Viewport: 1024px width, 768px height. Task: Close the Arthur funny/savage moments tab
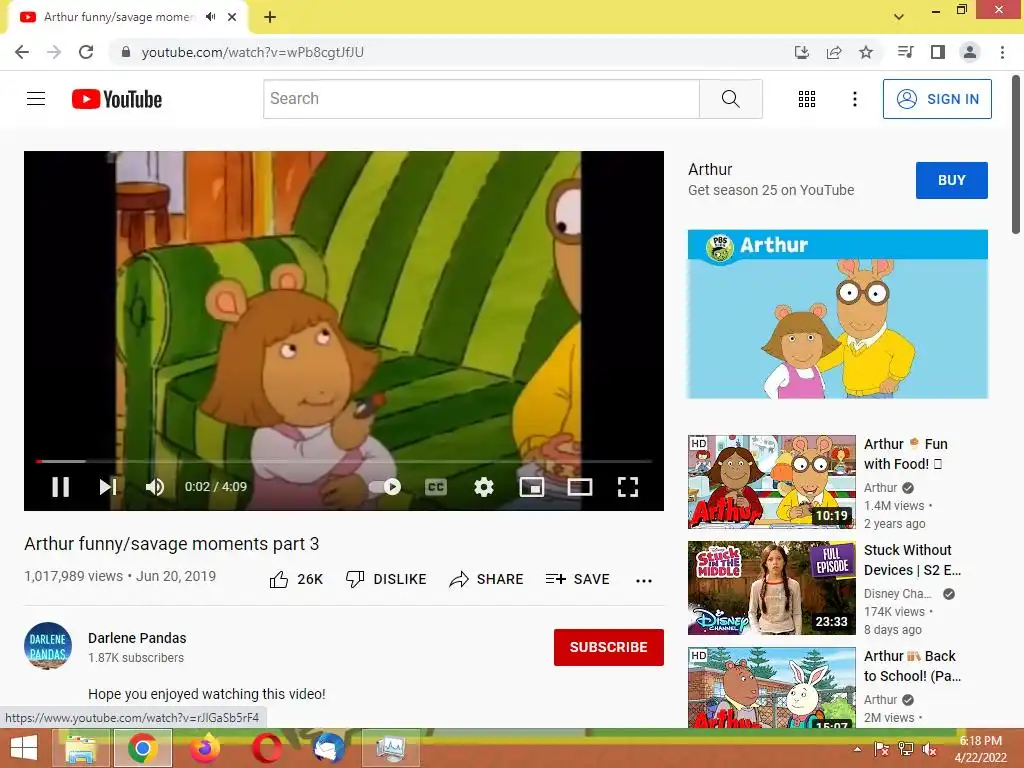click(x=232, y=18)
